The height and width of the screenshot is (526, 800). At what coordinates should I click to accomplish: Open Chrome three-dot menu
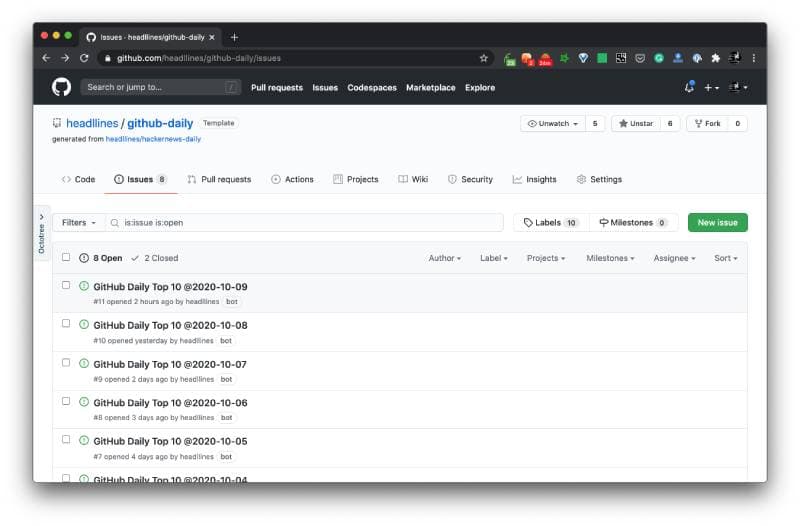pos(754,58)
